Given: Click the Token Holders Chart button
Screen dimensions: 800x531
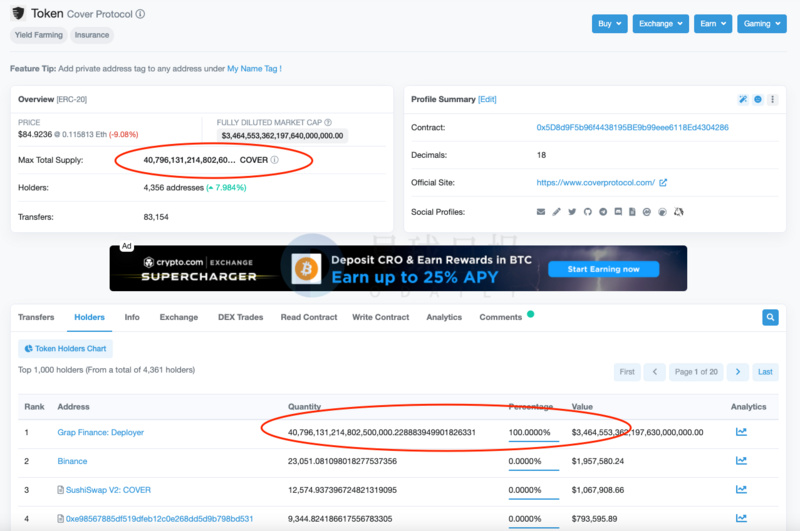Looking at the screenshot, I should [x=65, y=349].
